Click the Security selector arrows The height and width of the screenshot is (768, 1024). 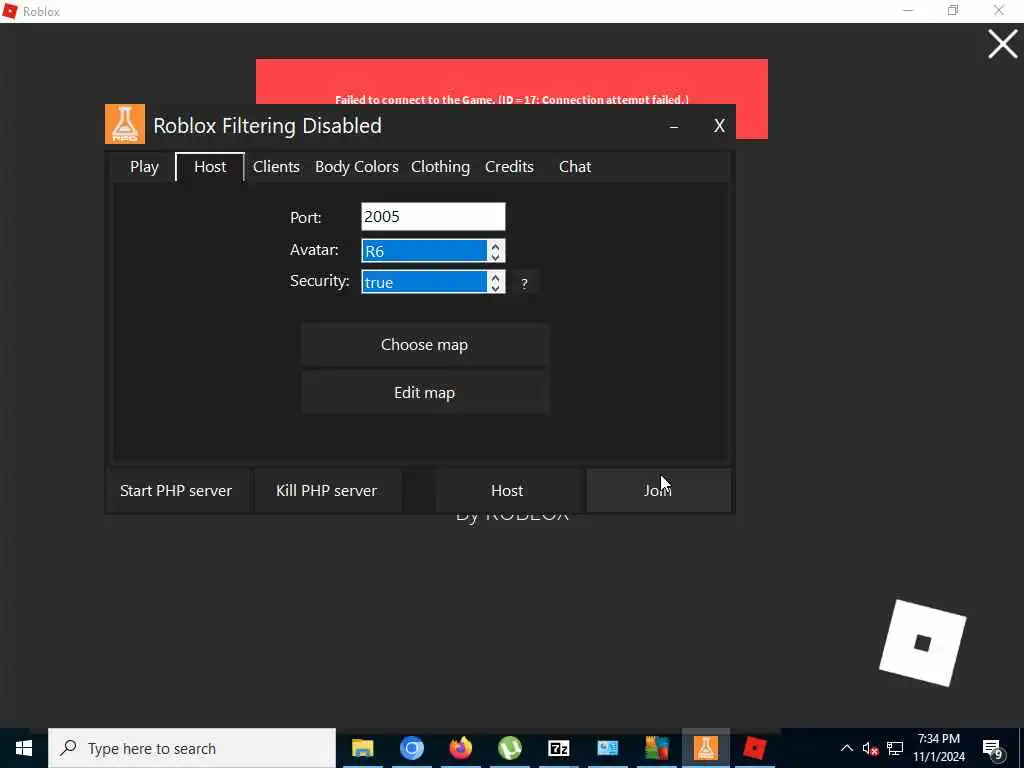[x=496, y=282]
